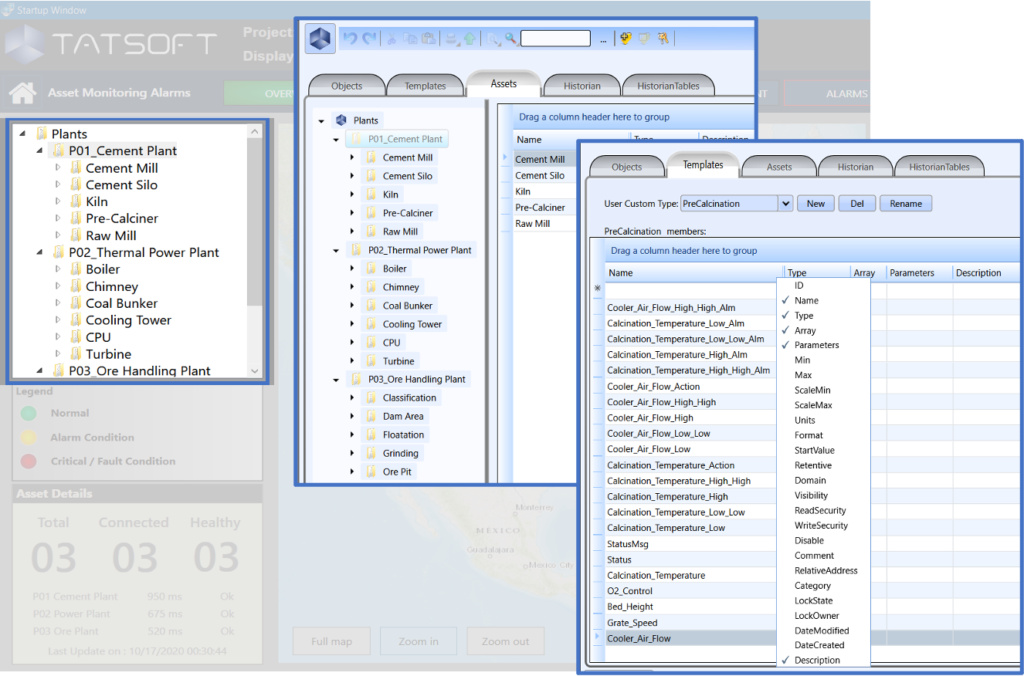Uncheck the Array column in the column list
This screenshot has height=676, width=1024.
tap(804, 330)
